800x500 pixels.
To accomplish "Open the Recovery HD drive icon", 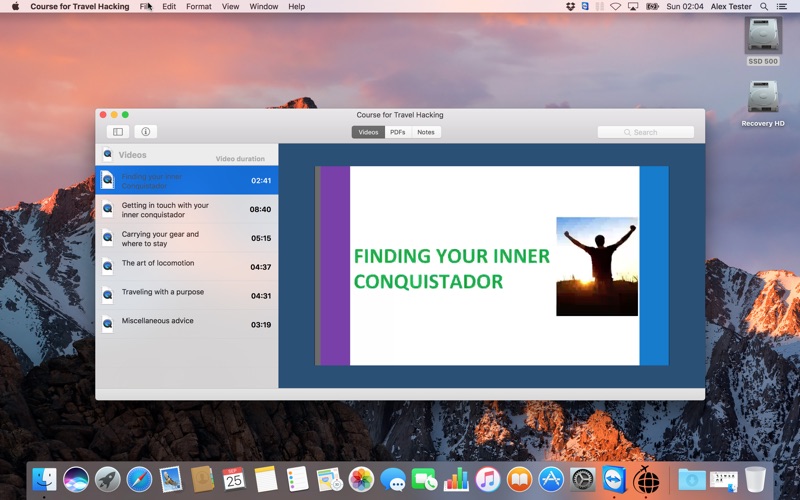I will pos(763,99).
